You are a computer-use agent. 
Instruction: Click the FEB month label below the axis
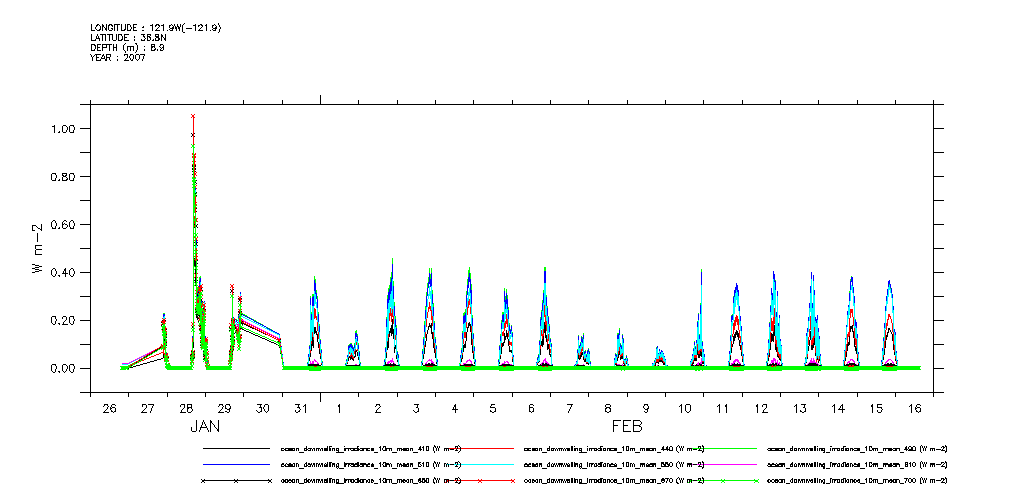627,426
